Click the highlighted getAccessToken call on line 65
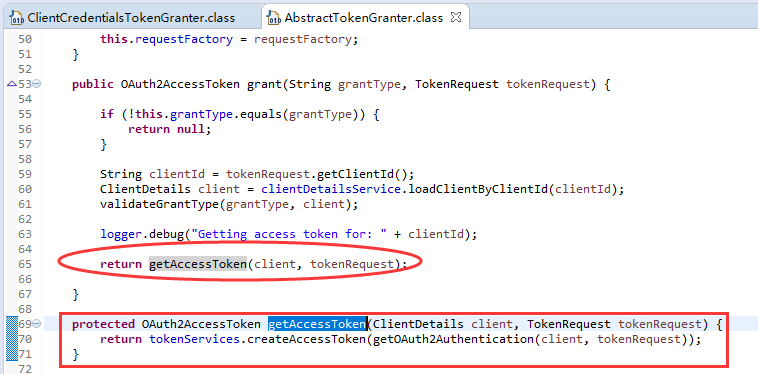Viewport: 758px width, 374px height. (x=198, y=264)
